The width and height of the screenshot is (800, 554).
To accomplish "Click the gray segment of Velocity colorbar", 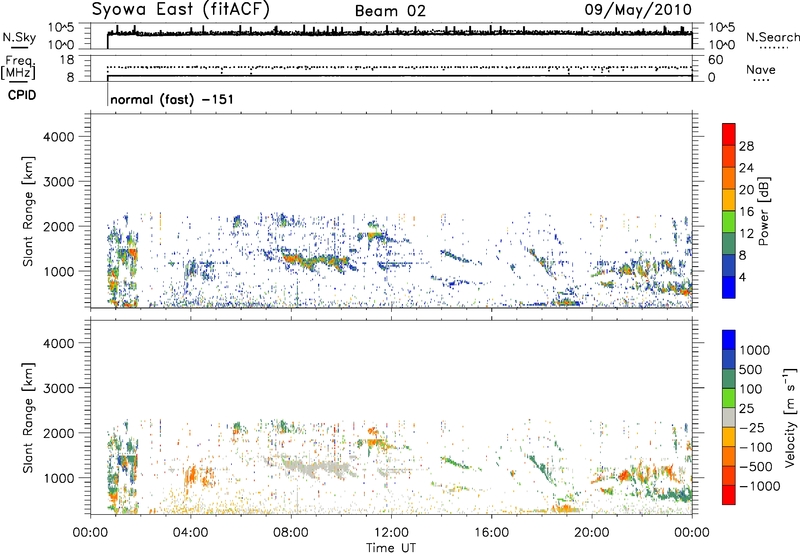I will [x=729, y=418].
